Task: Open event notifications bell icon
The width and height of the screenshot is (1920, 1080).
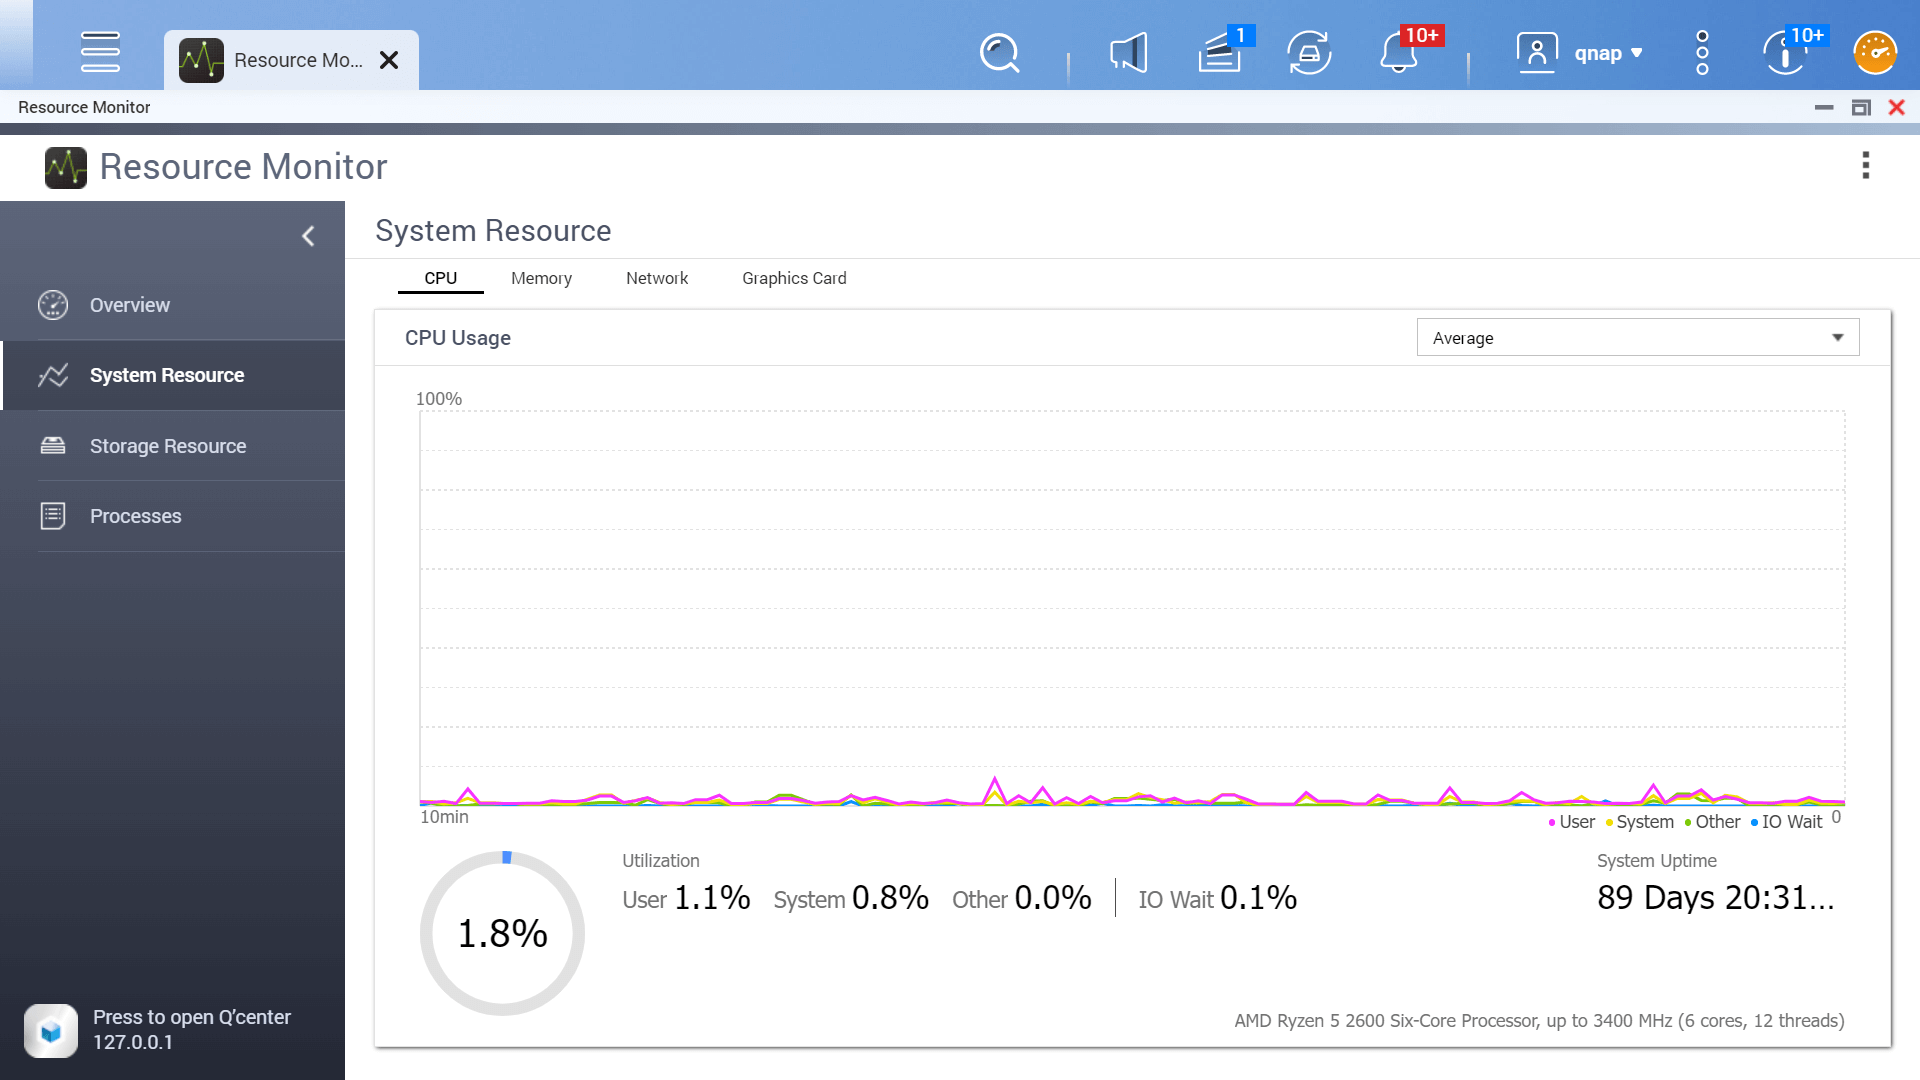Action: tap(1399, 53)
